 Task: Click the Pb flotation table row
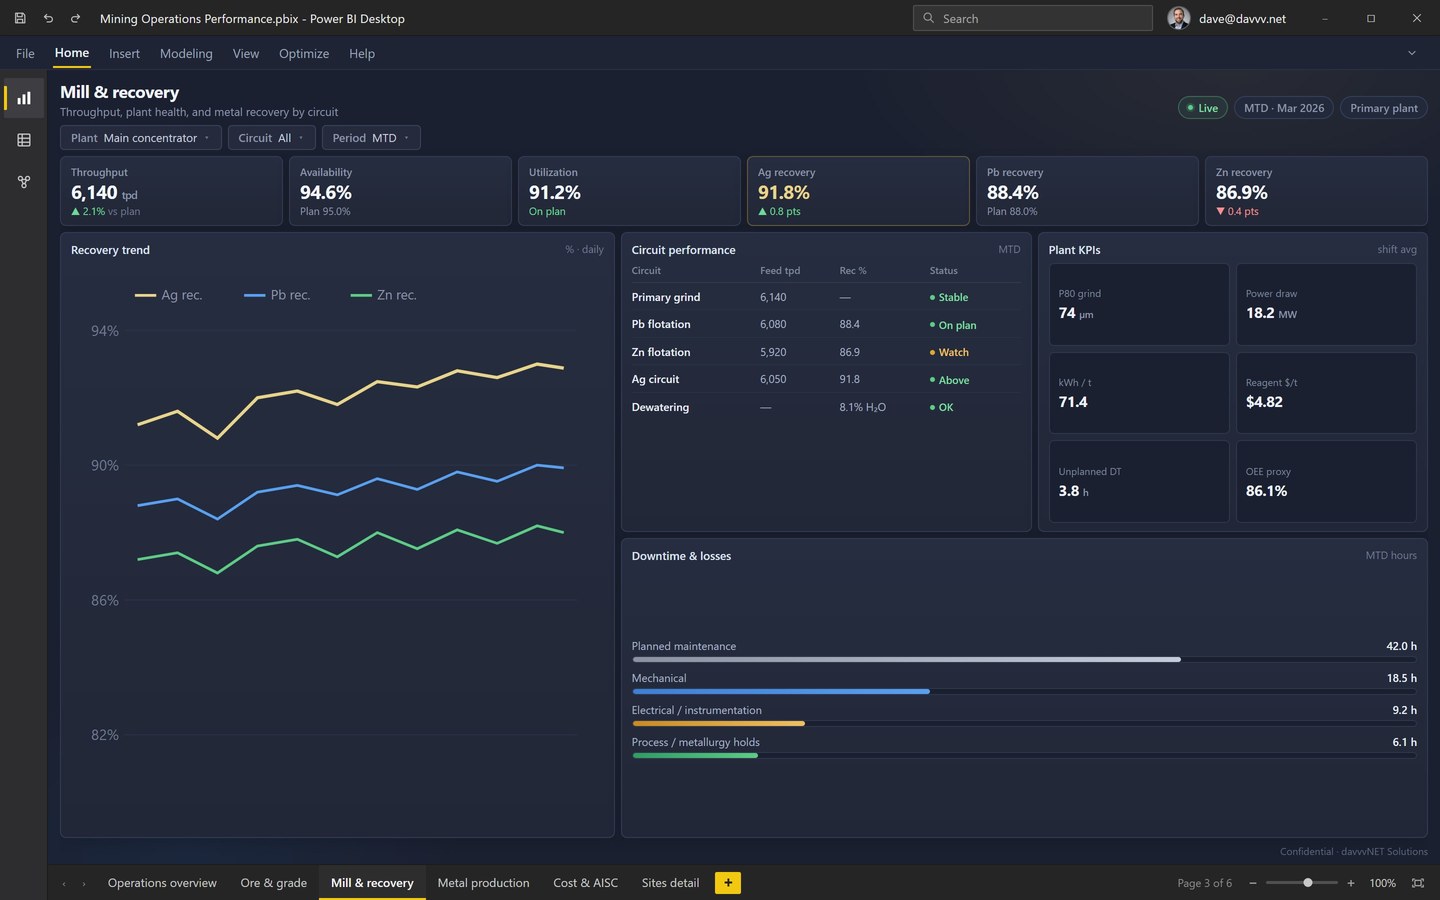tap(826, 324)
